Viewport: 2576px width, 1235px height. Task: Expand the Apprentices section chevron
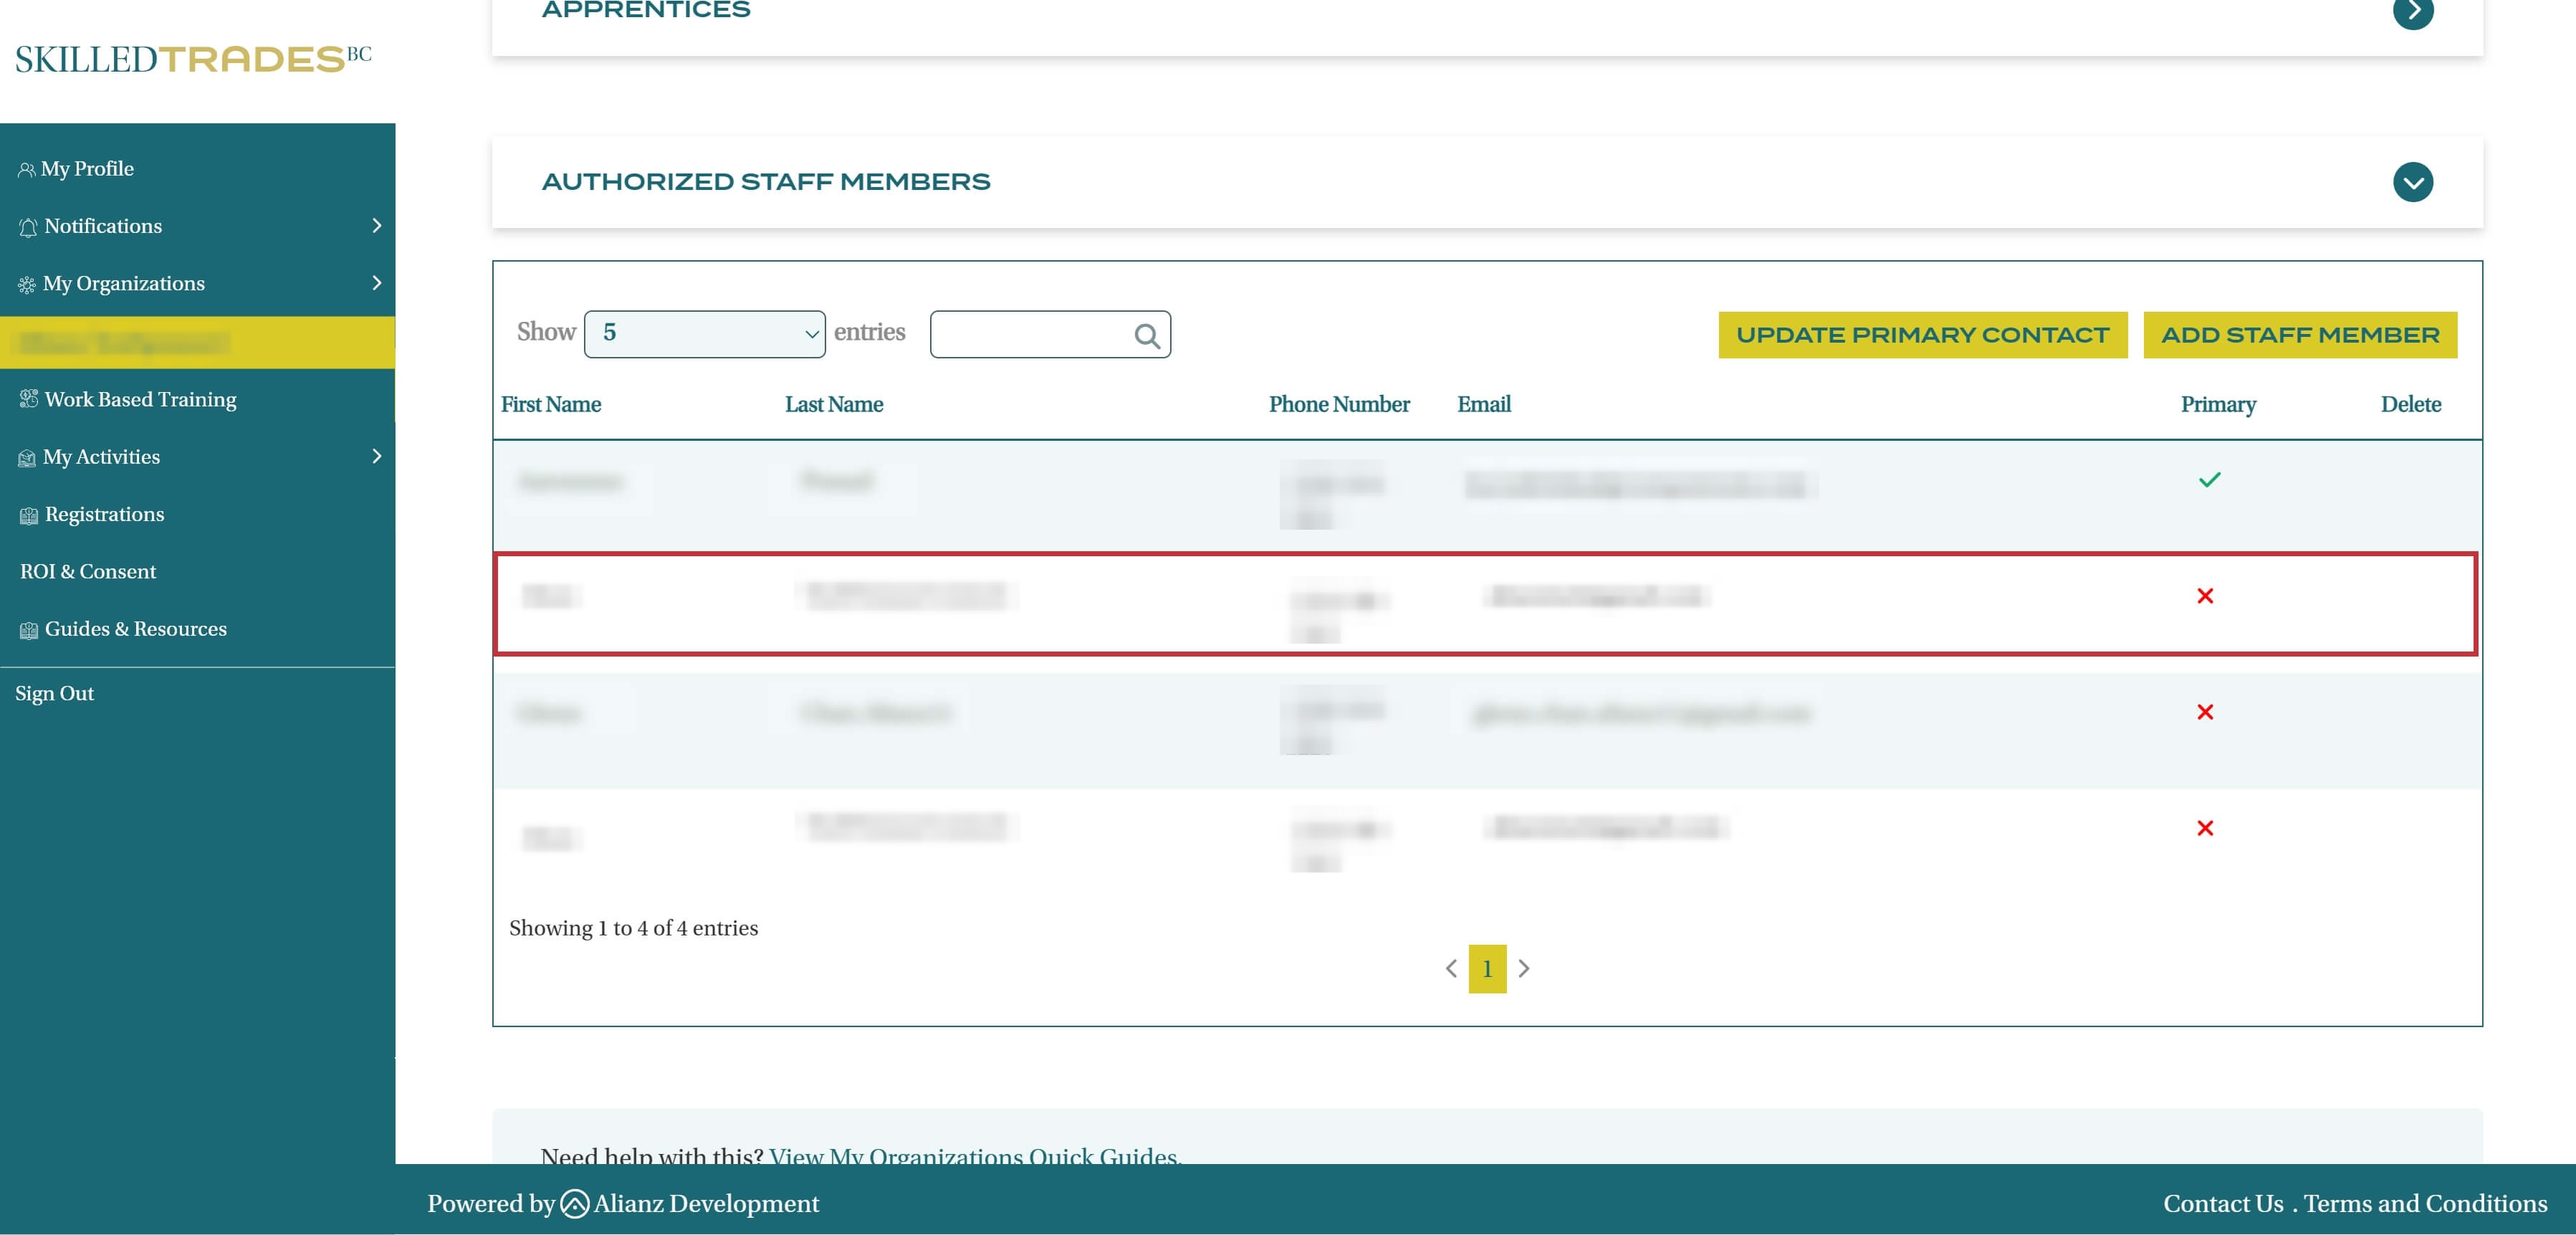[x=2412, y=12]
